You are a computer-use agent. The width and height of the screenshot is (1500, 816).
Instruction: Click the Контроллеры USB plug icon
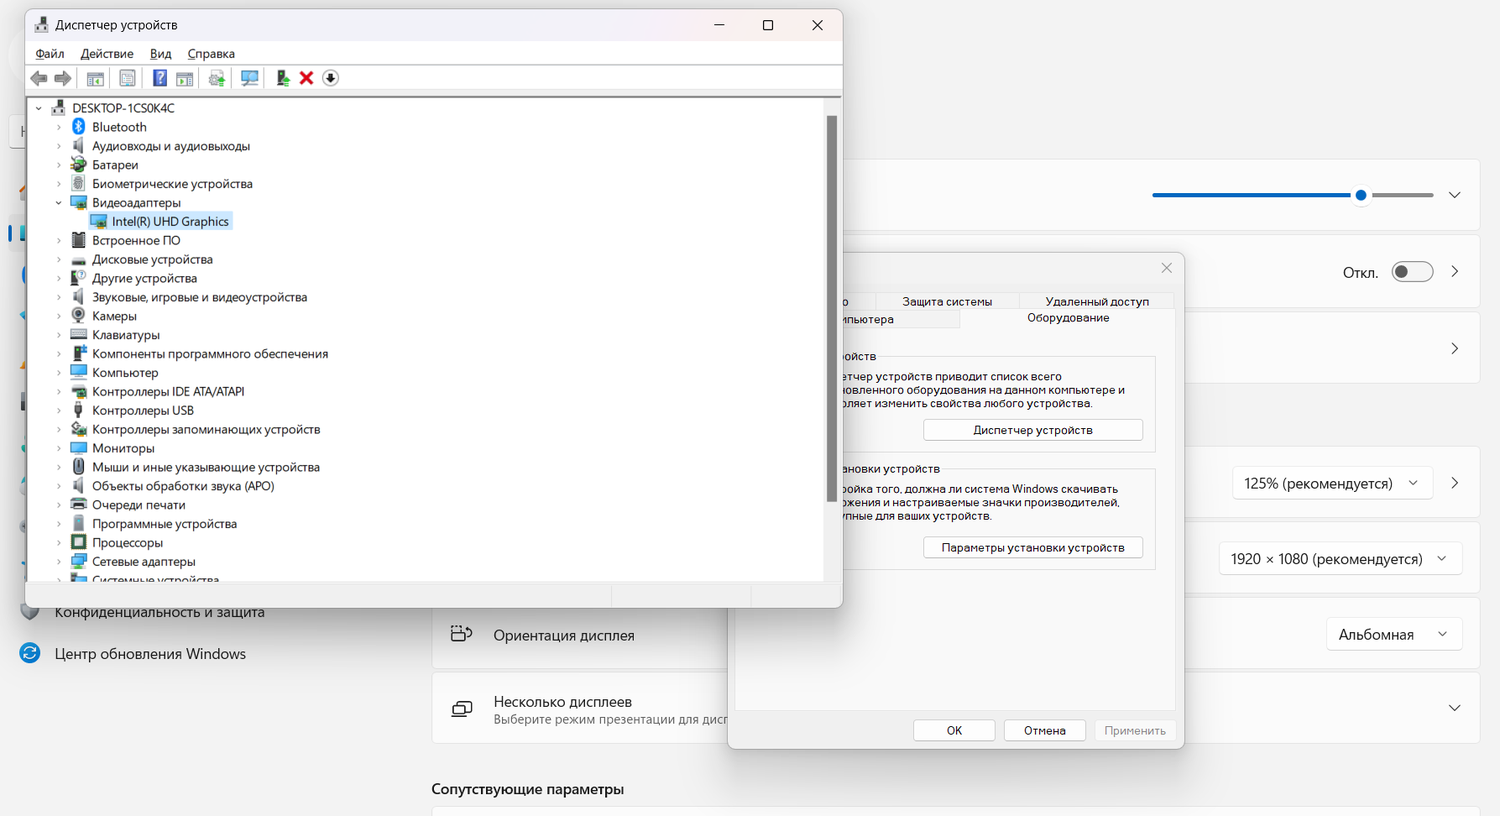[79, 410]
